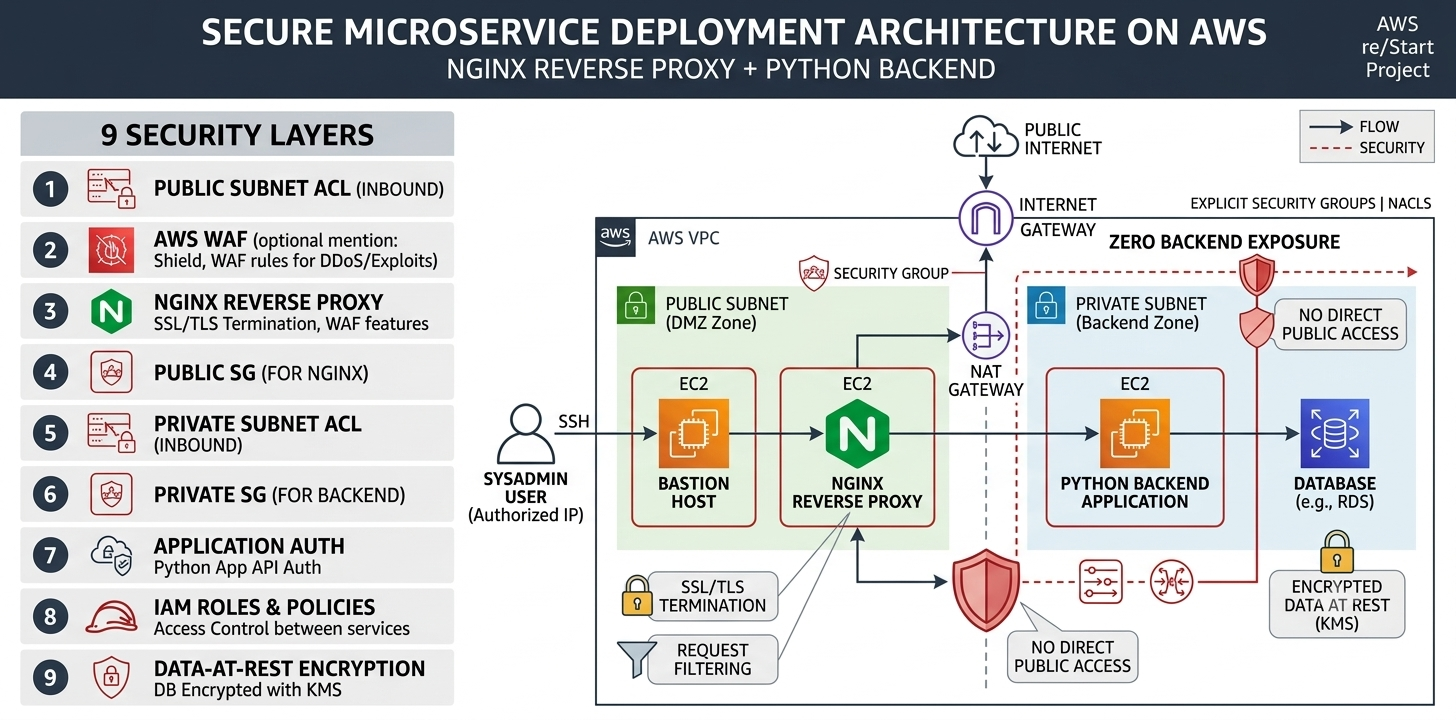Image resolution: width=1456 pixels, height=720 pixels.
Task: Click the green NGINX hexagon in diagram
Action: coord(857,434)
